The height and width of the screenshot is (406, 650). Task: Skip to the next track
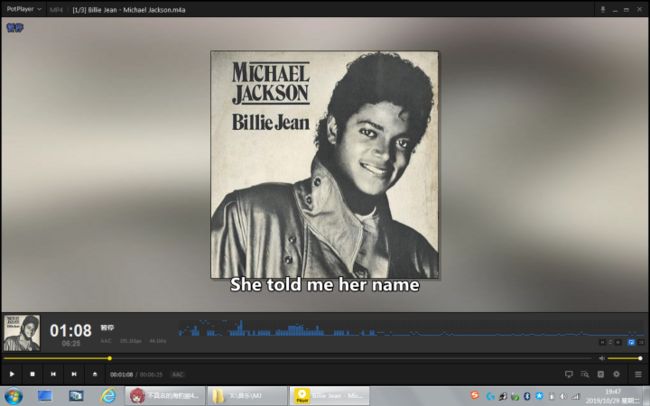(x=74, y=374)
